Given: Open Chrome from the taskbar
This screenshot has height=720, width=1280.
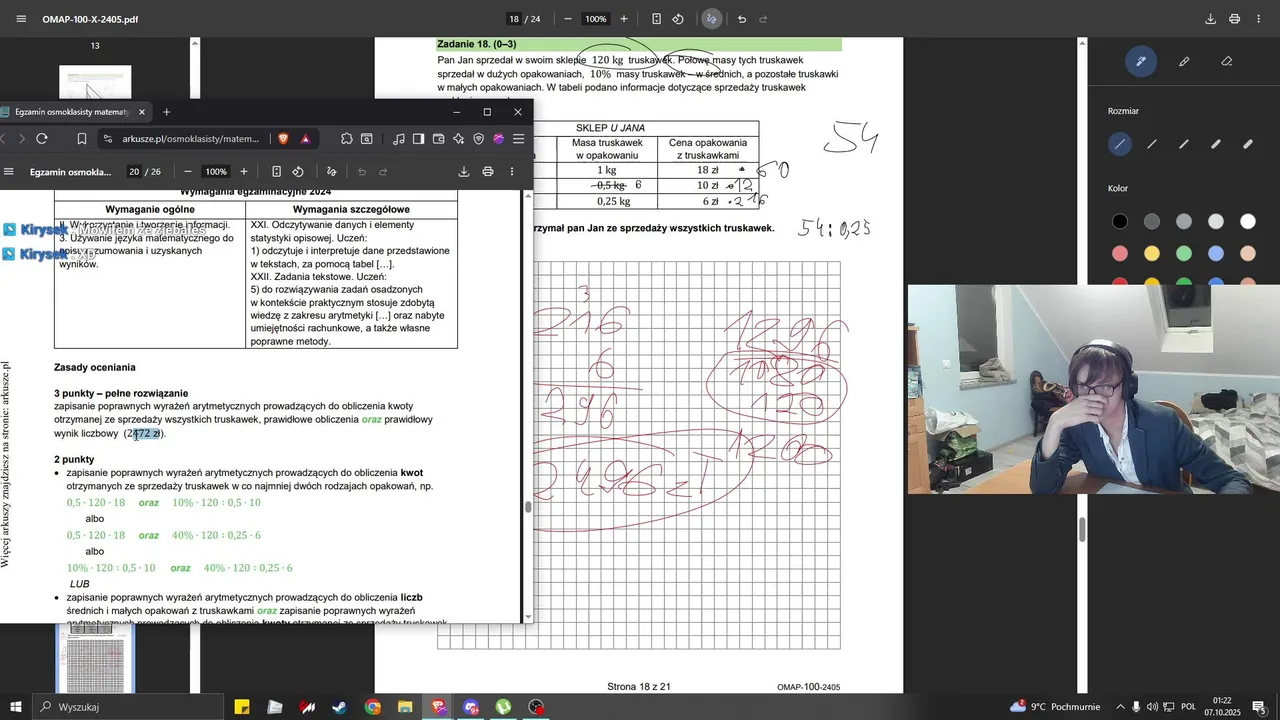Looking at the screenshot, I should click(x=373, y=707).
